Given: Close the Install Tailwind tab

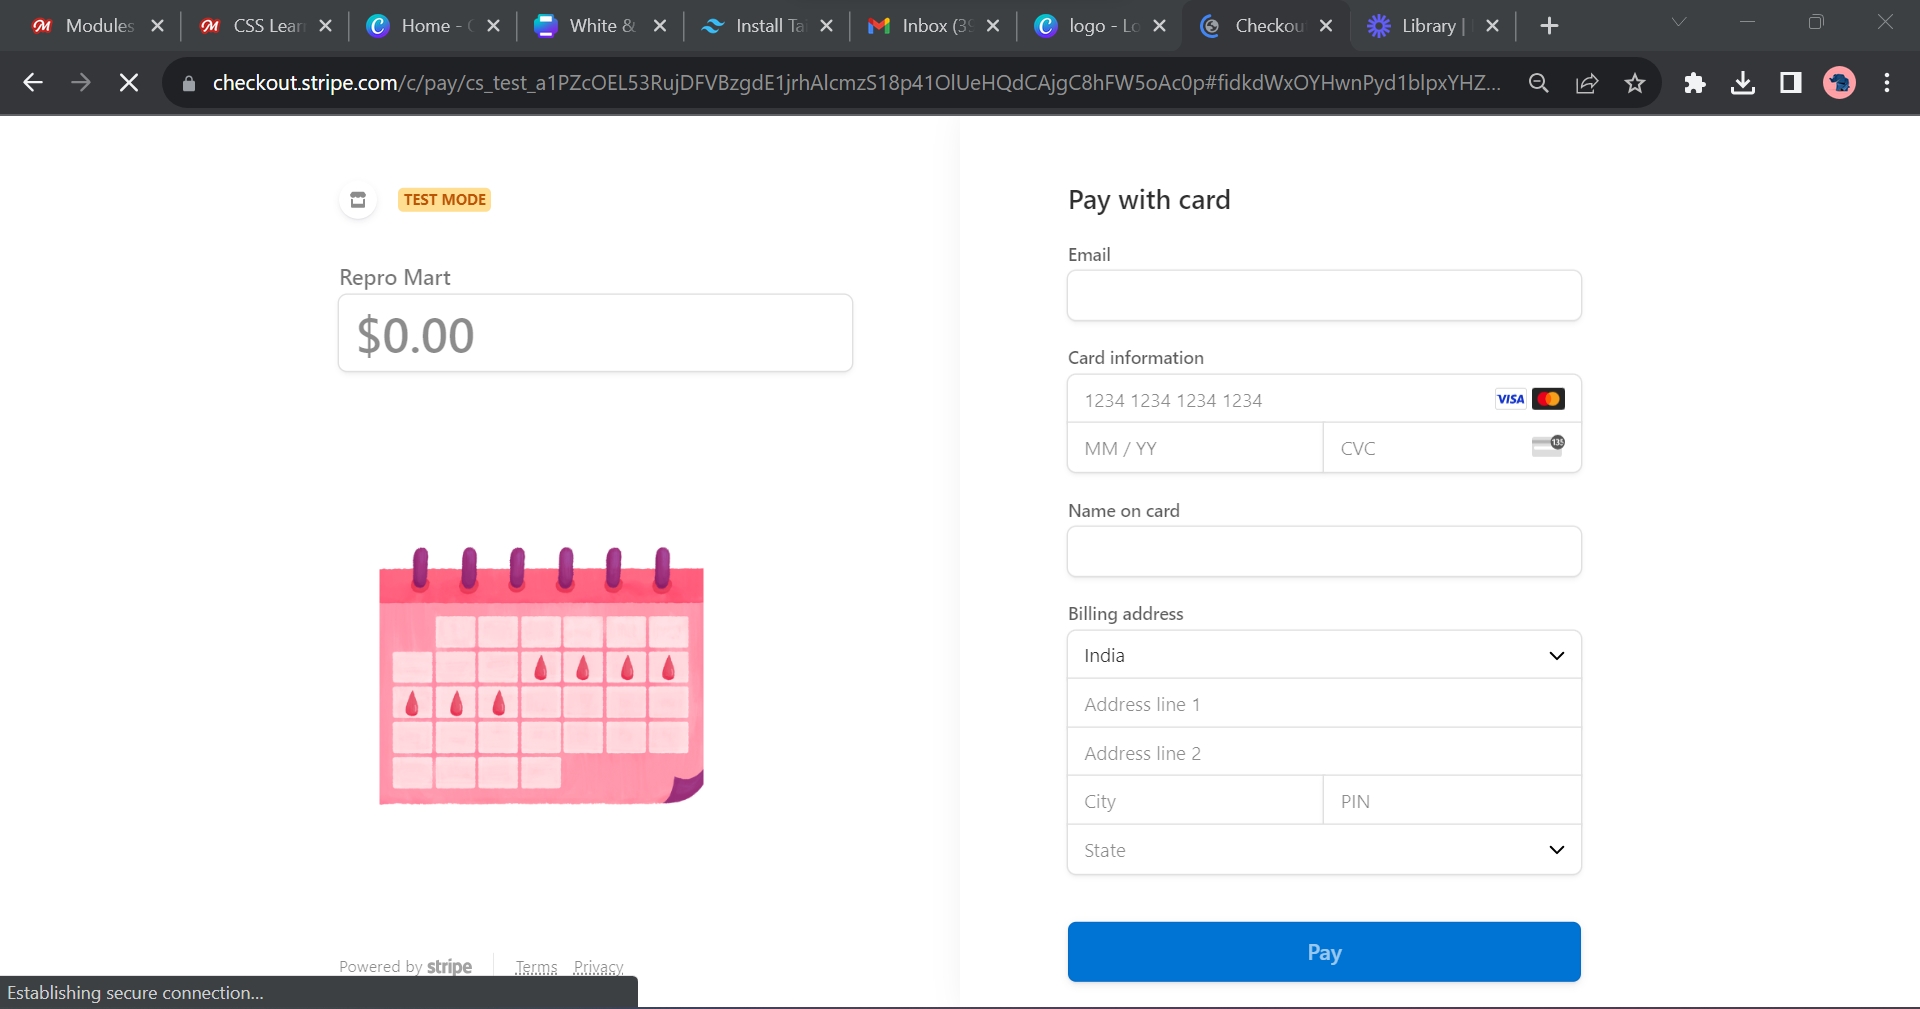Looking at the screenshot, I should tap(826, 26).
